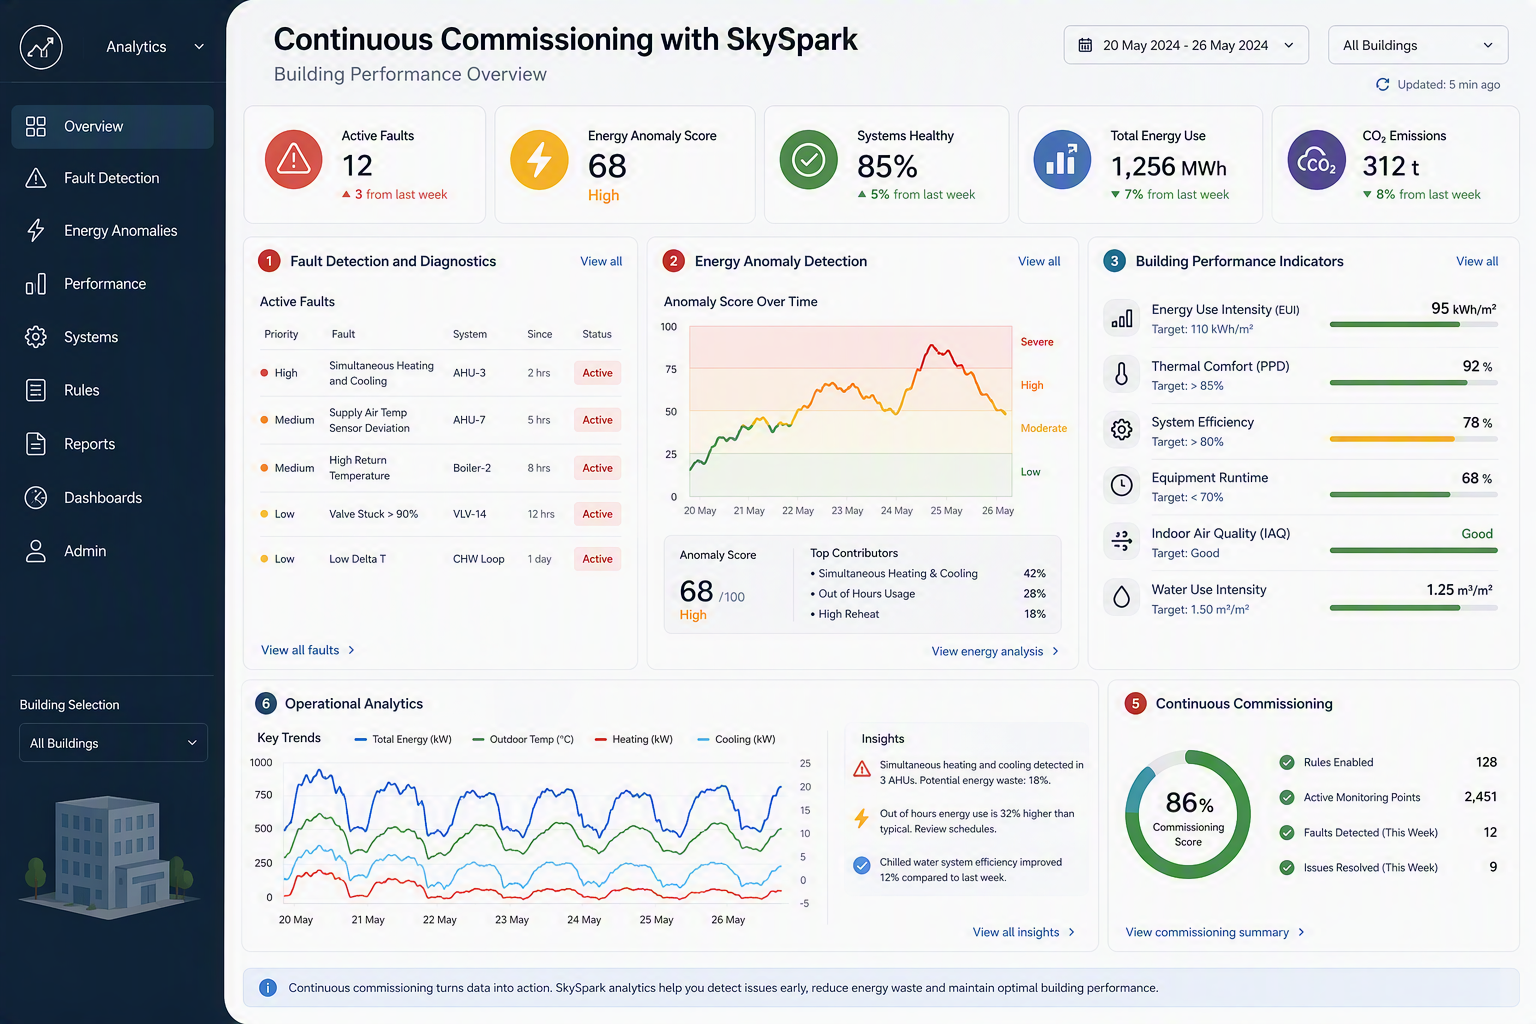Click the Thermal Comfort thermometer icon
The image size is (1536, 1024).
pos(1122,374)
